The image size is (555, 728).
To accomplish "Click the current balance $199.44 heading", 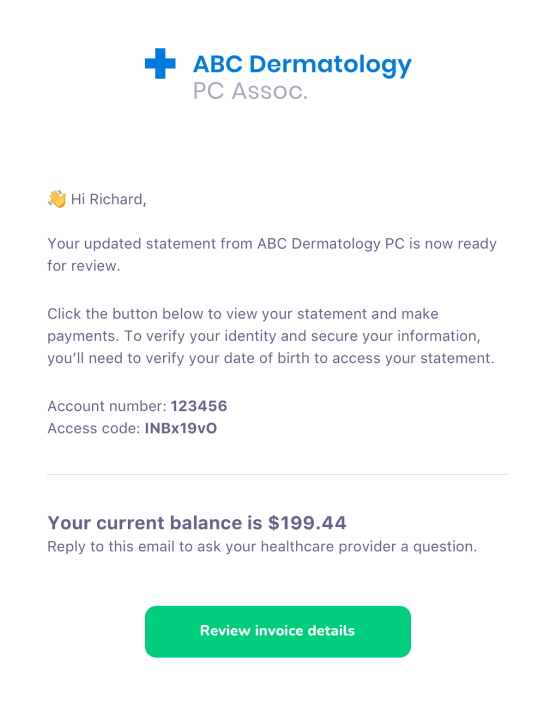I will tap(197, 523).
